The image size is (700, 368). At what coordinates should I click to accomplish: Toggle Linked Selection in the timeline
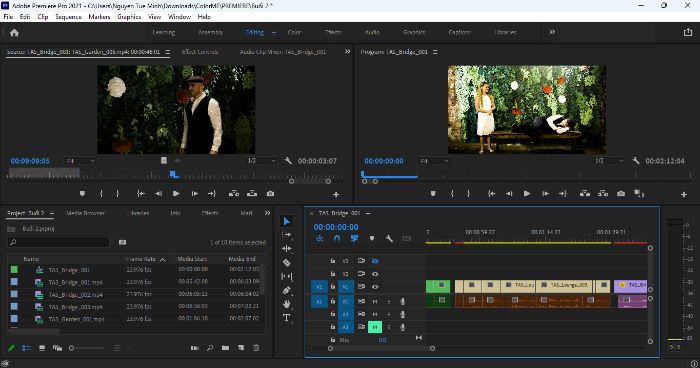tap(354, 238)
